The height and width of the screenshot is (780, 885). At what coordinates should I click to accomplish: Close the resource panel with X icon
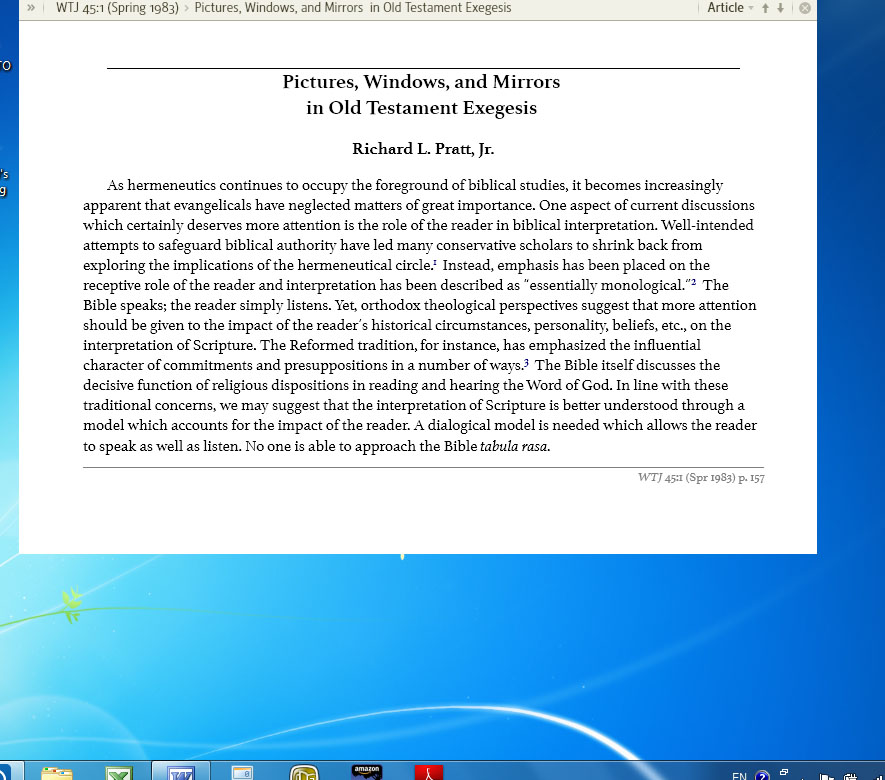click(x=805, y=8)
